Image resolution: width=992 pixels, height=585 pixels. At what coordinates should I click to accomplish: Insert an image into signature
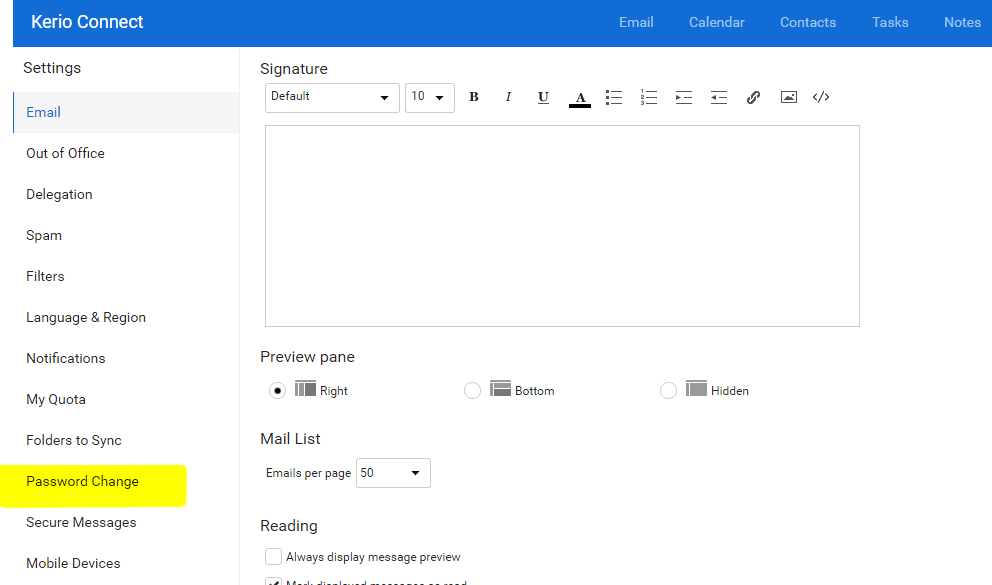point(789,97)
